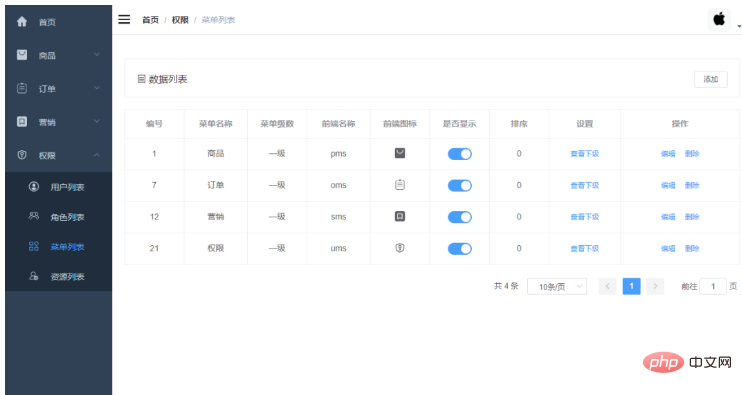742x395 pixels.
Task: Select page 1 in pagination
Action: [x=631, y=286]
